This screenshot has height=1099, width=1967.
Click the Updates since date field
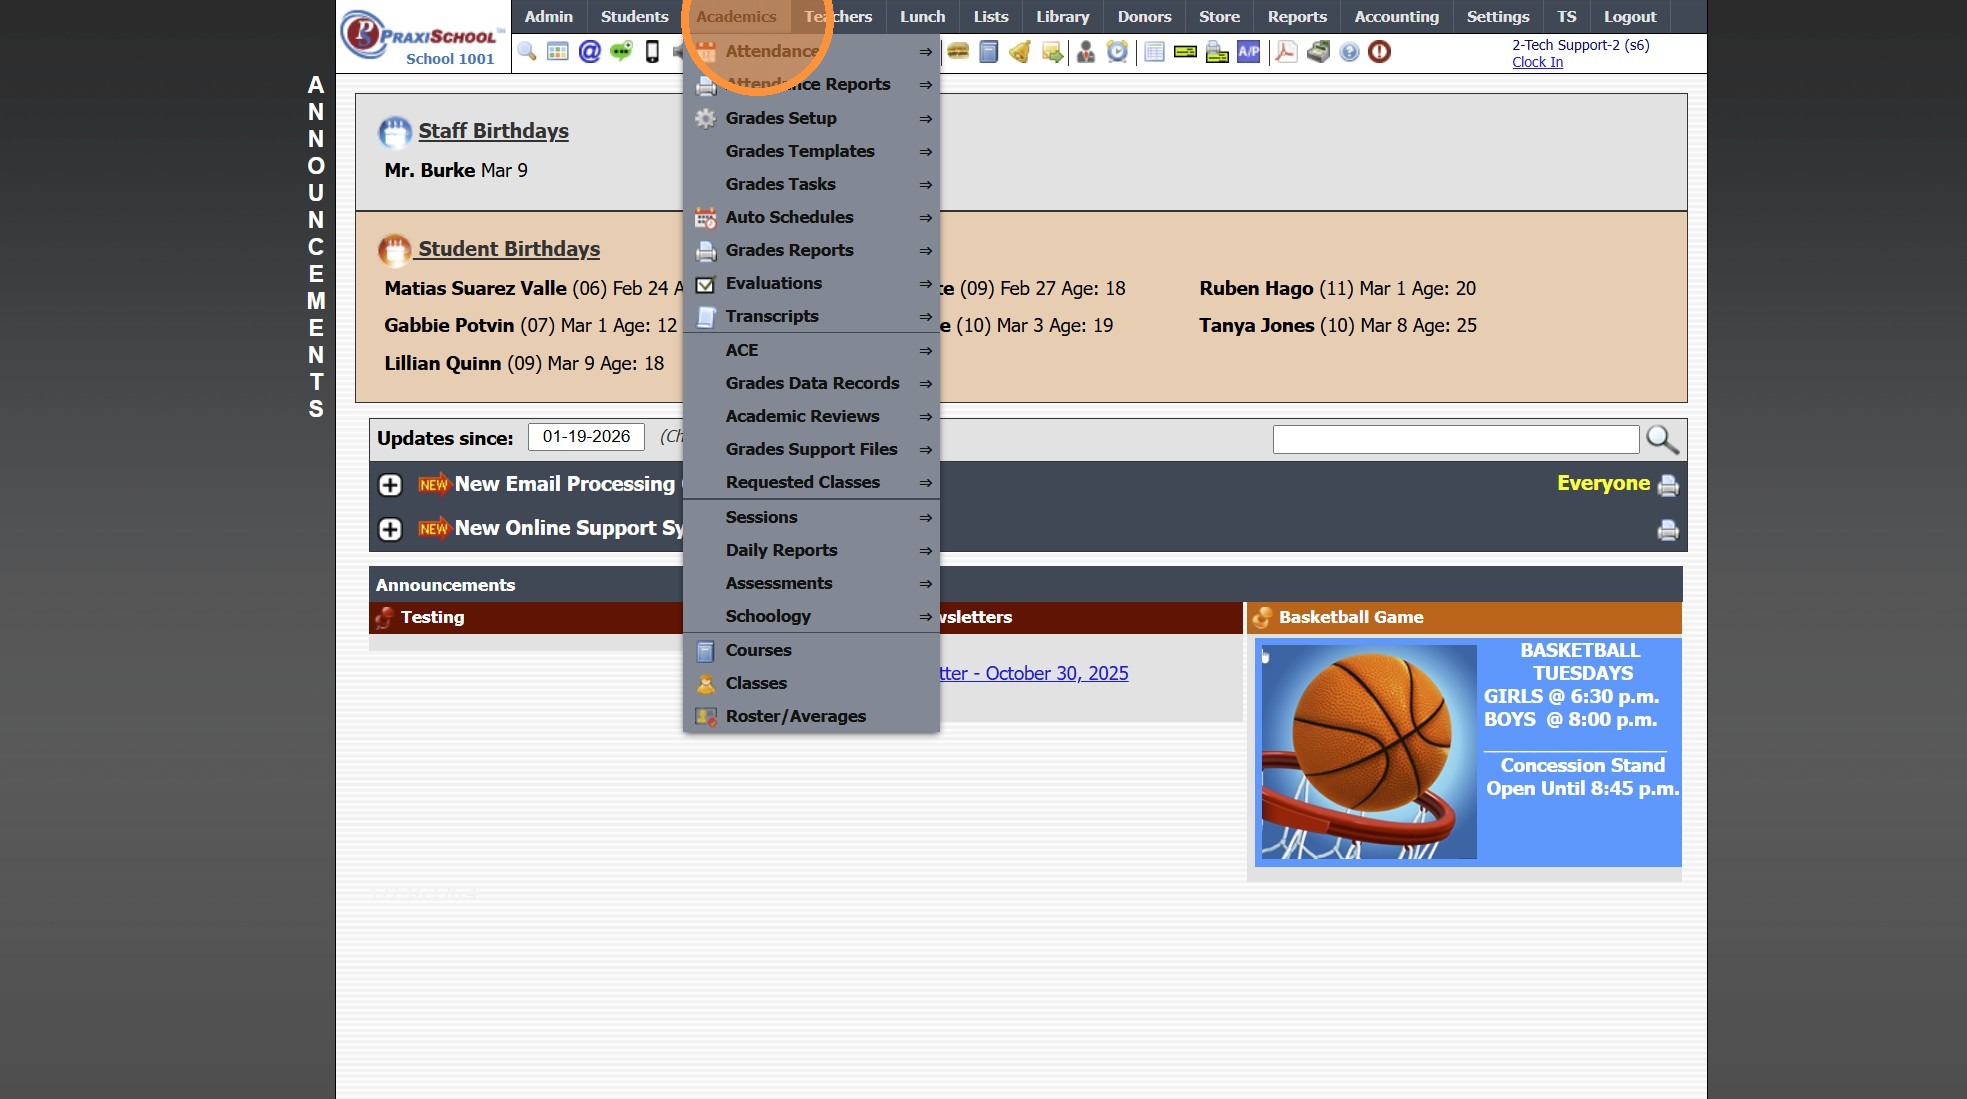coord(586,437)
